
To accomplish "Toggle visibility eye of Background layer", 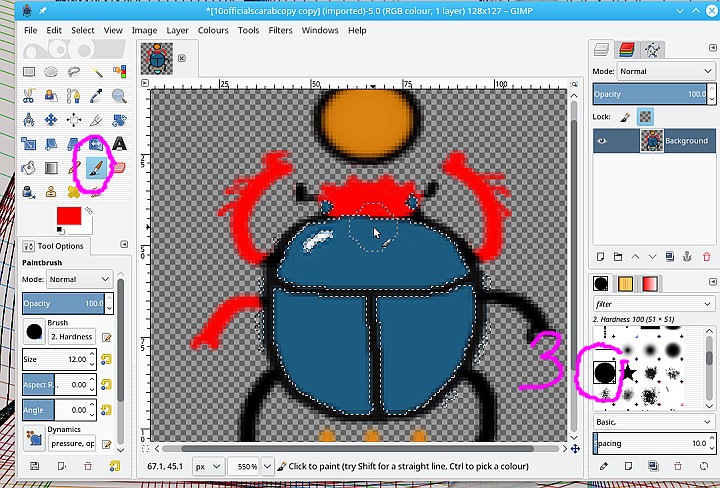I will tap(602, 140).
